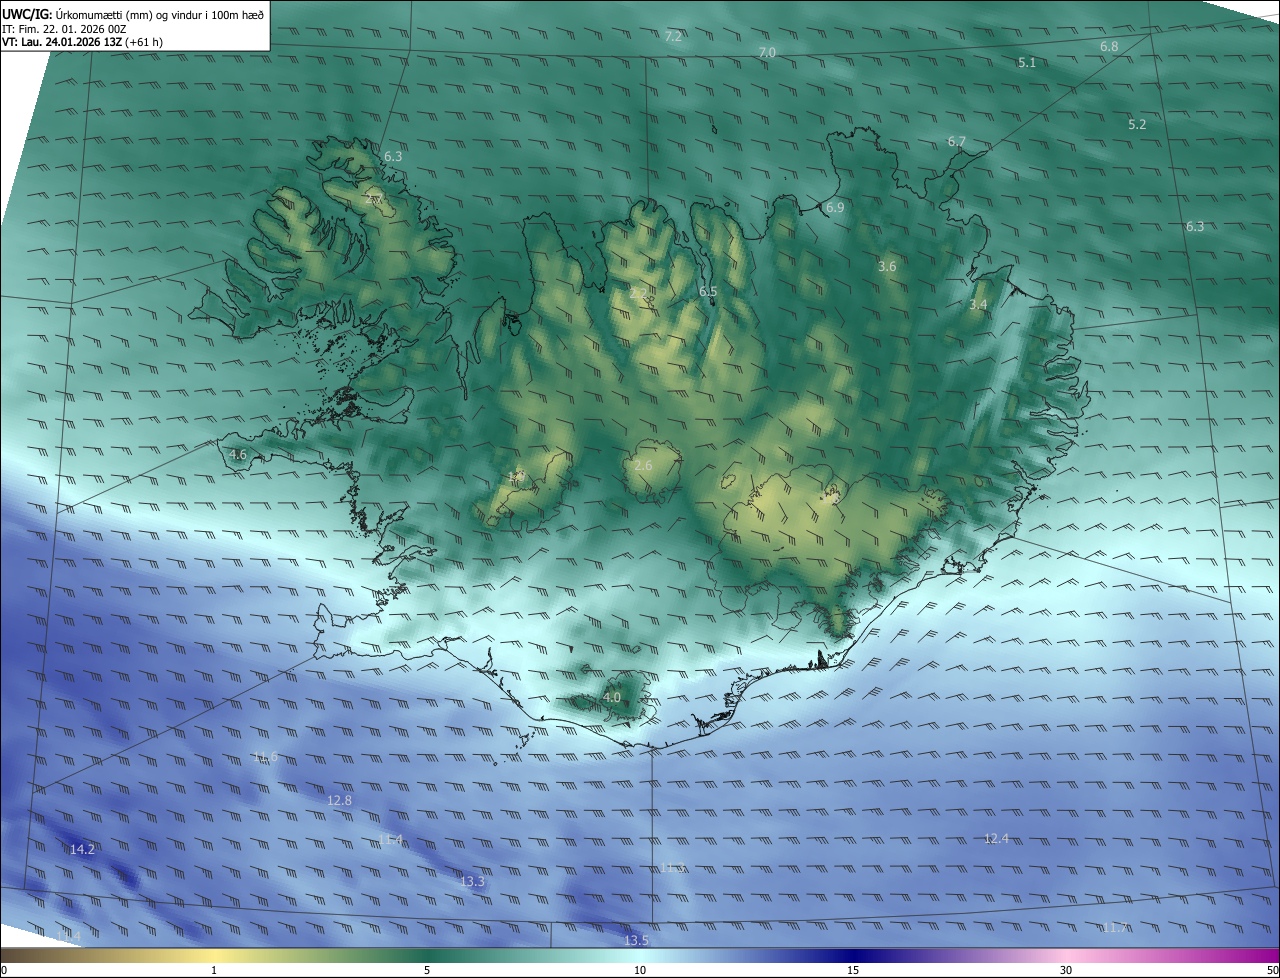Click the 6.7 value label on the map
Image resolution: width=1280 pixels, height=978 pixels.
957,141
